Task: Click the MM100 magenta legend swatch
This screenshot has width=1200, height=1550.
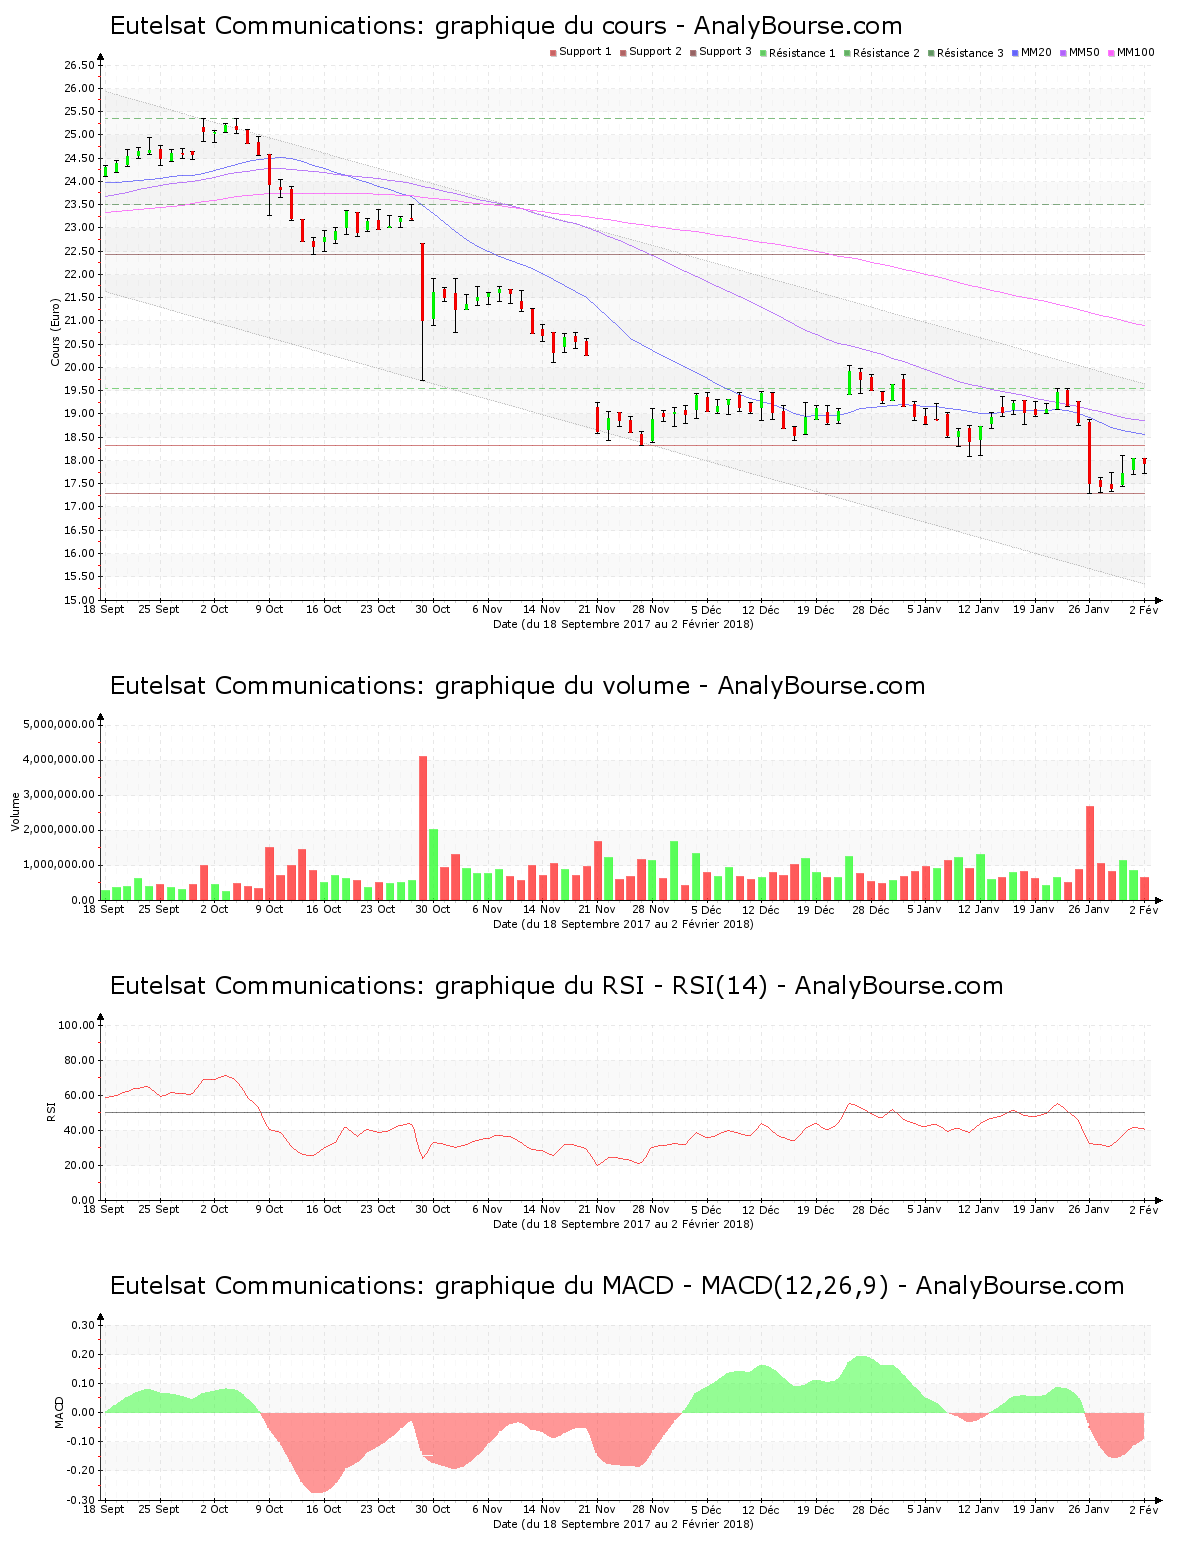Action: (1111, 53)
